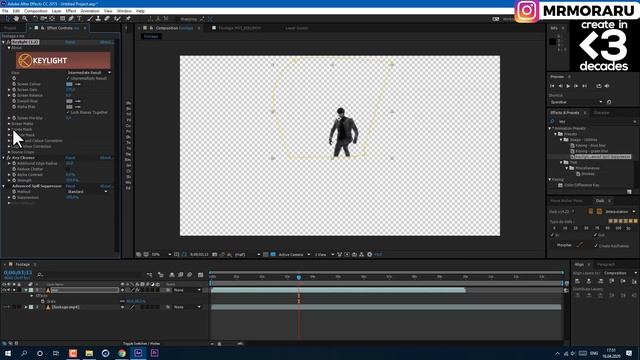Click Screen Colour swatch

pos(69,84)
